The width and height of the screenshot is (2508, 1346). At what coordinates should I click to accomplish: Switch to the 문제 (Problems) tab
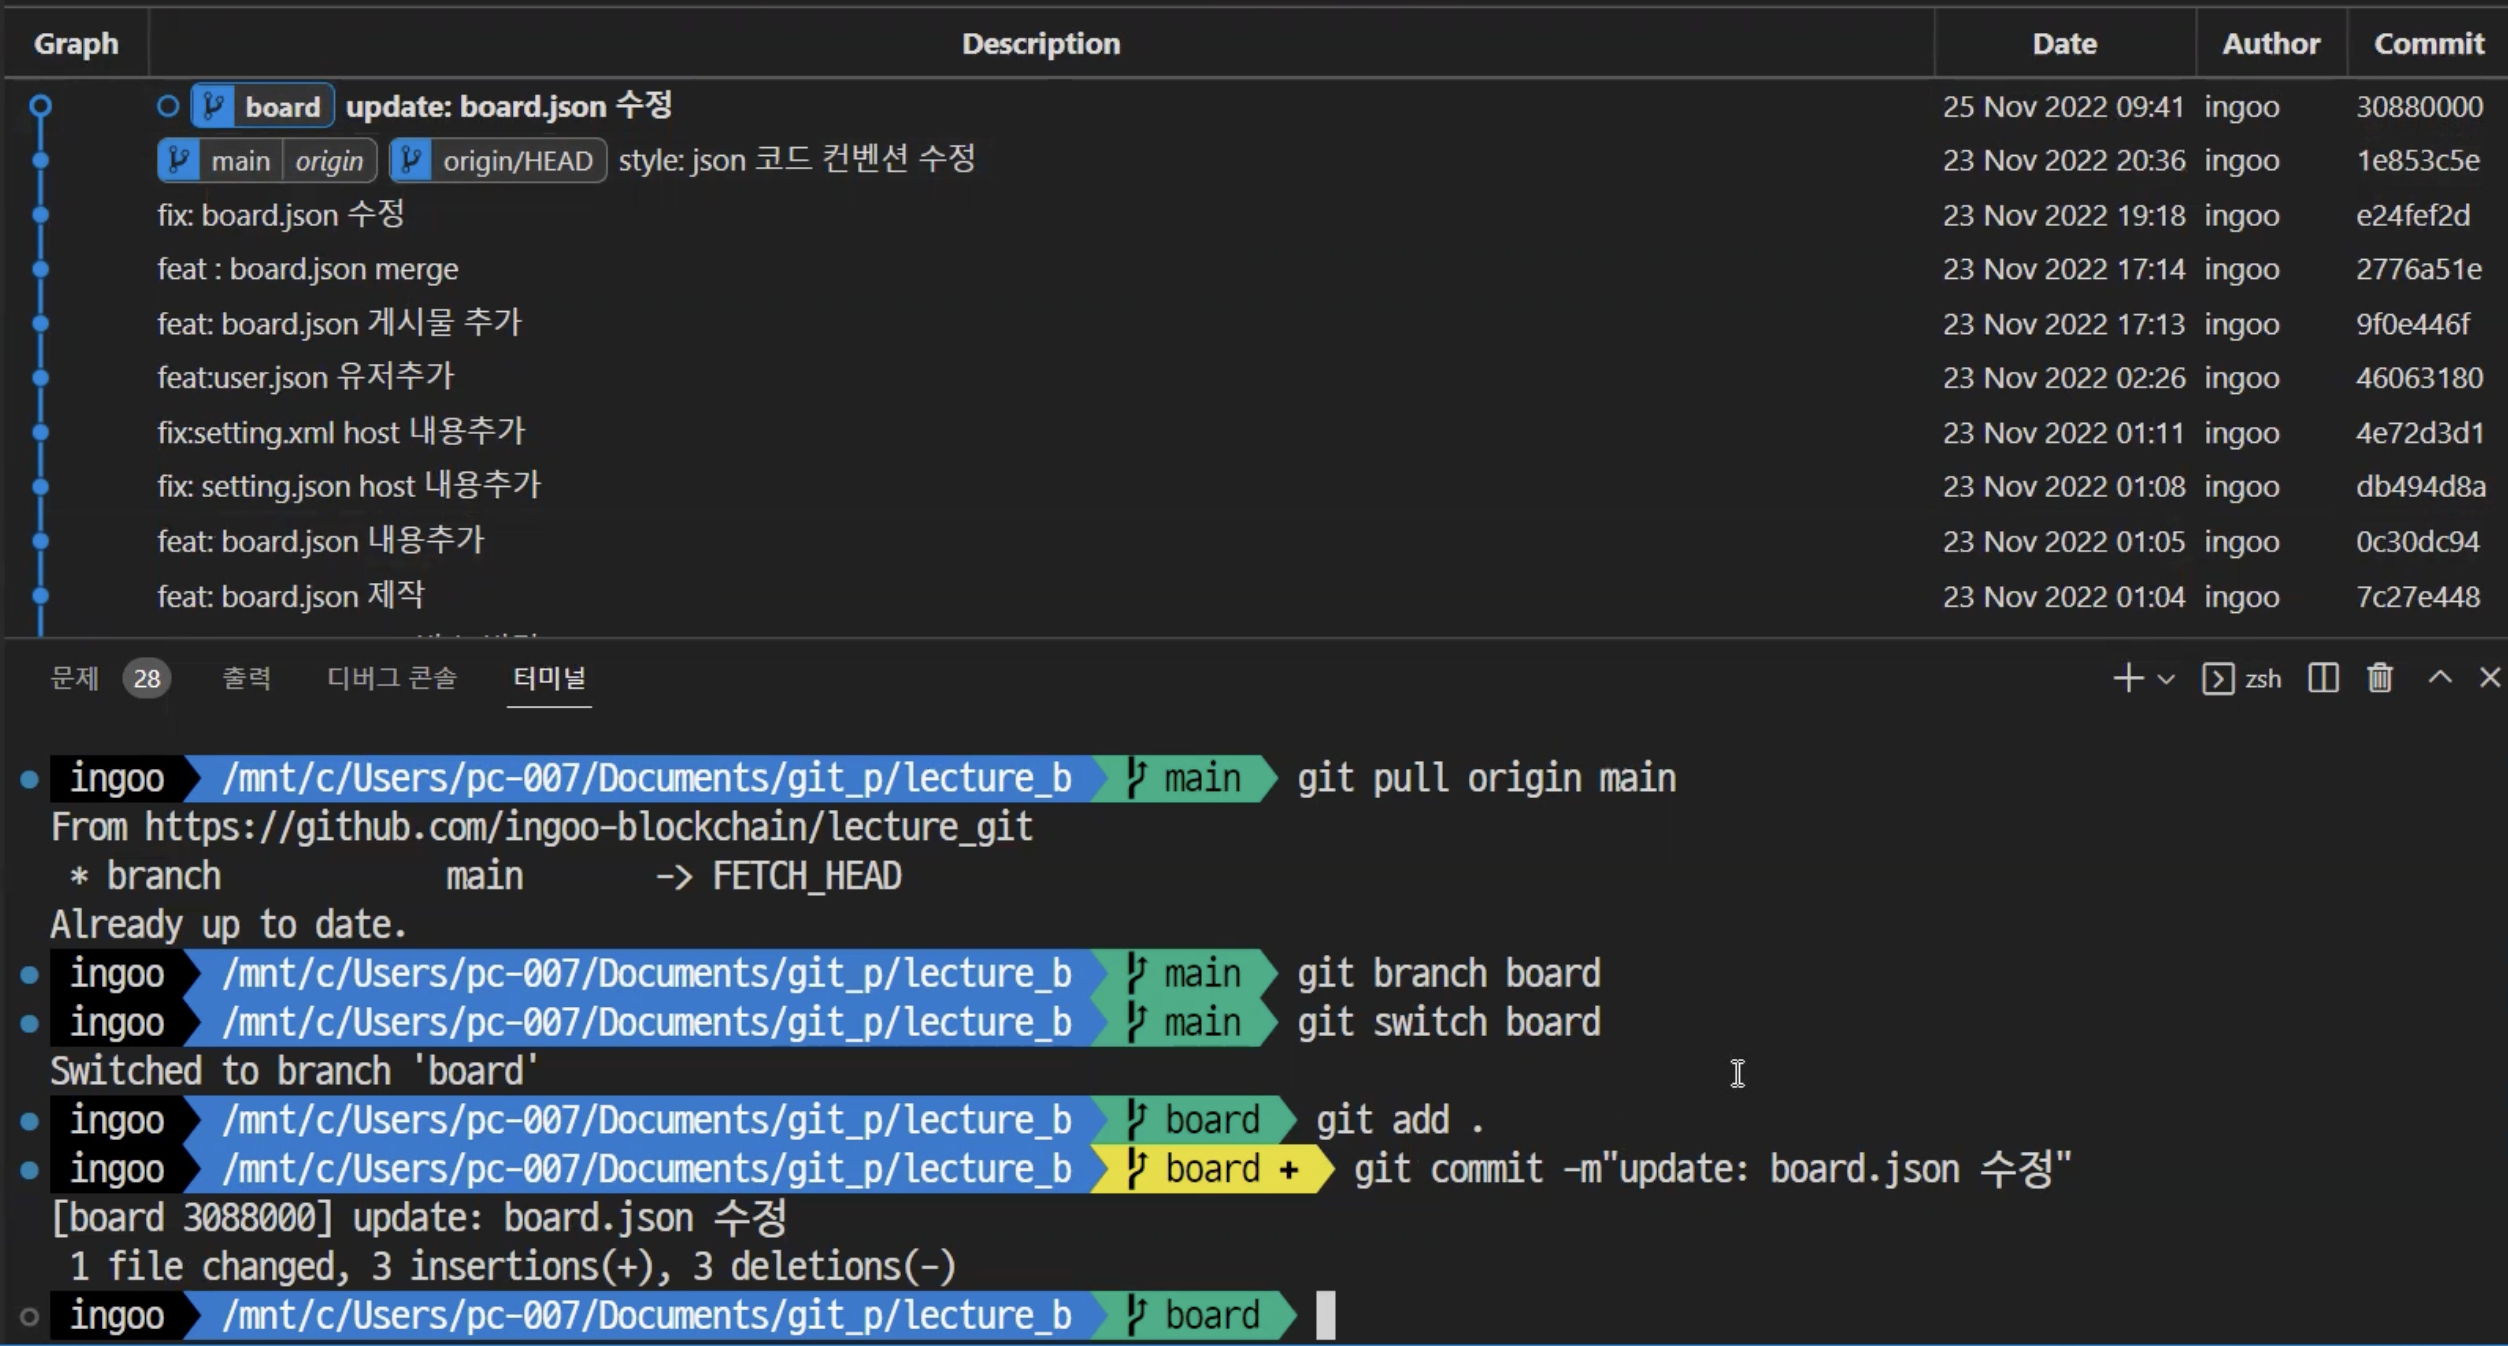click(75, 678)
